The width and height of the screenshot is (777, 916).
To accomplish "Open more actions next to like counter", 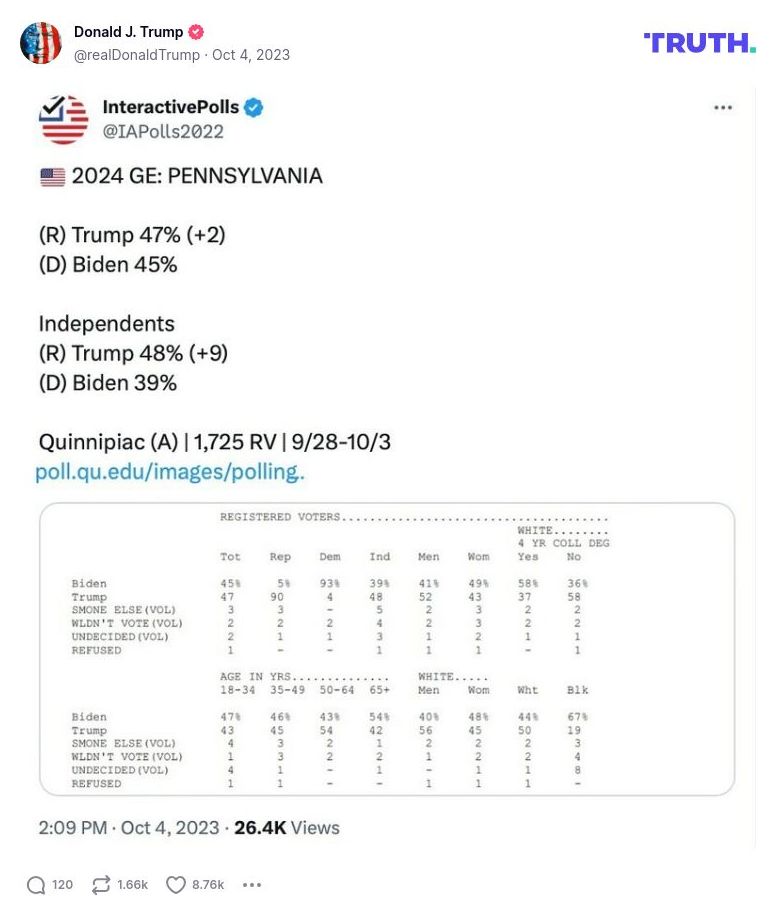I will tap(252, 886).
